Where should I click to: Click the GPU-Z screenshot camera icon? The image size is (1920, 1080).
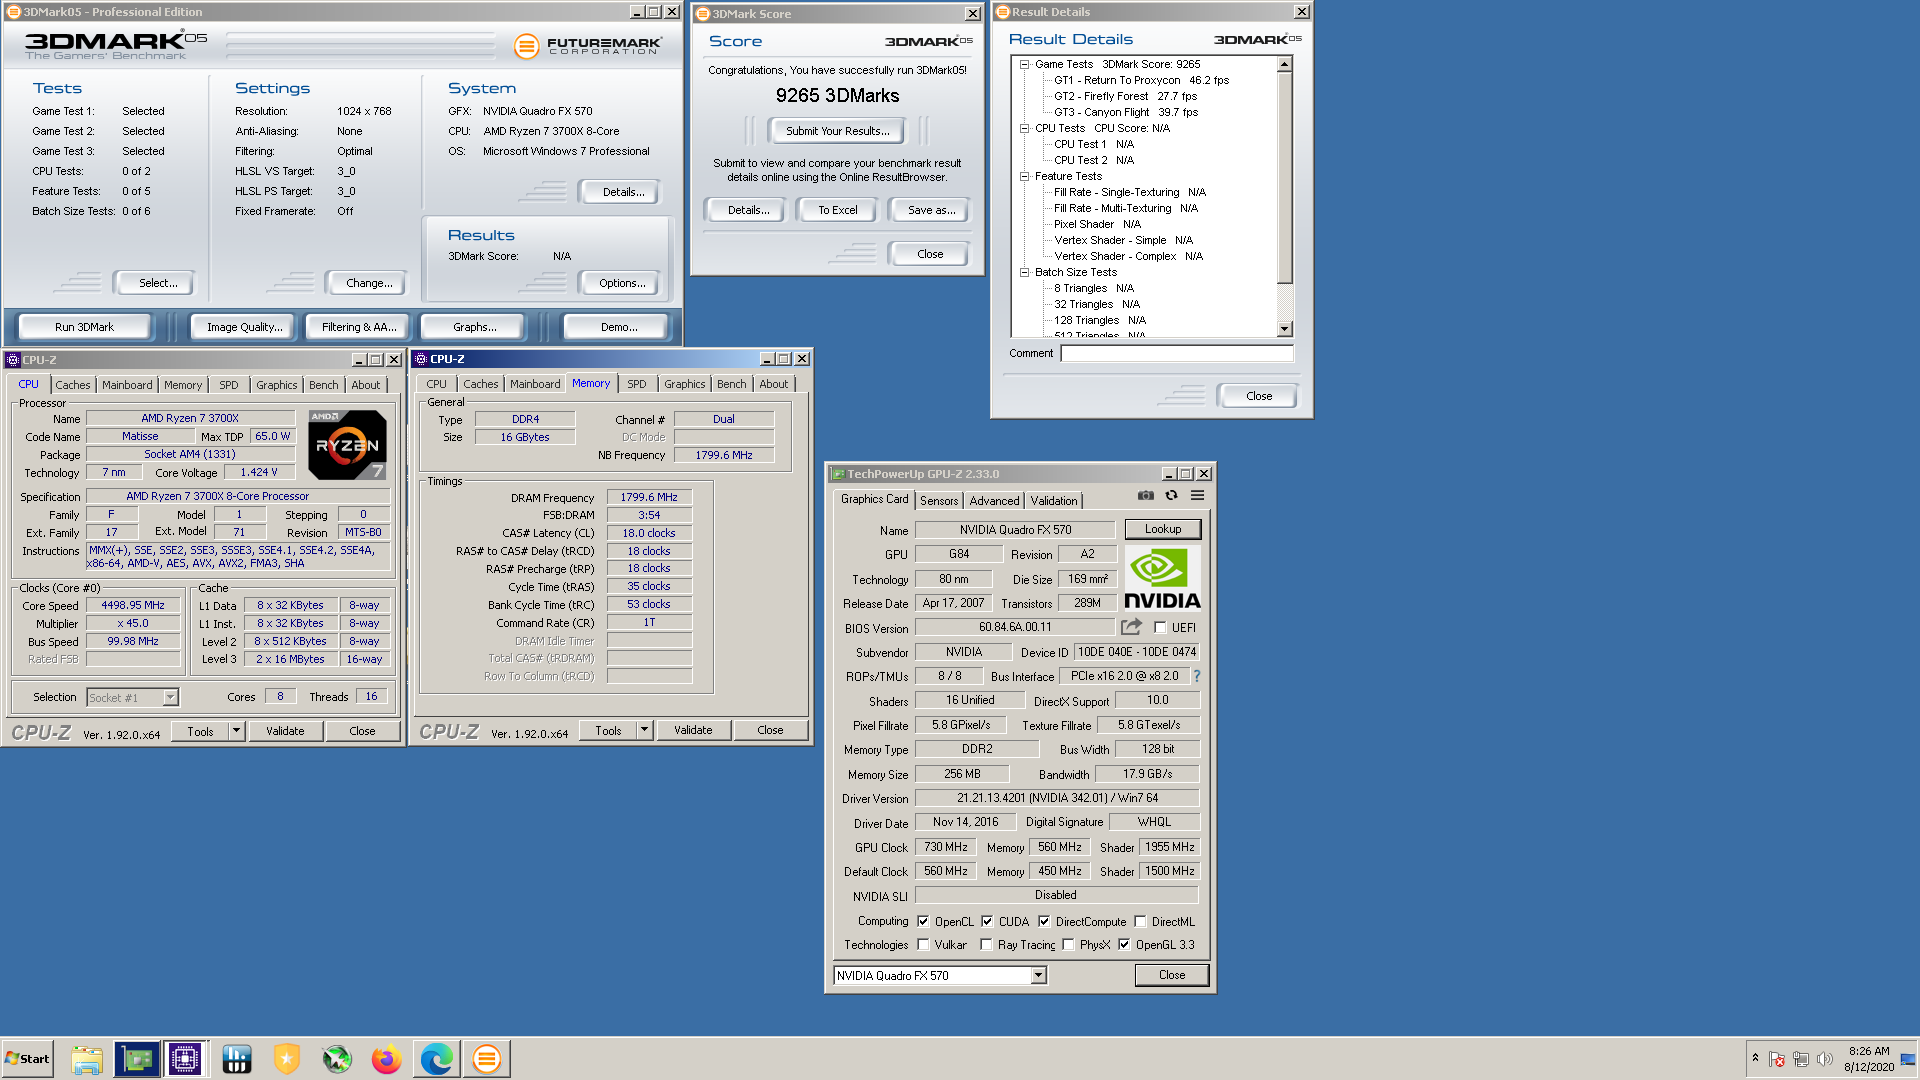point(1146,495)
